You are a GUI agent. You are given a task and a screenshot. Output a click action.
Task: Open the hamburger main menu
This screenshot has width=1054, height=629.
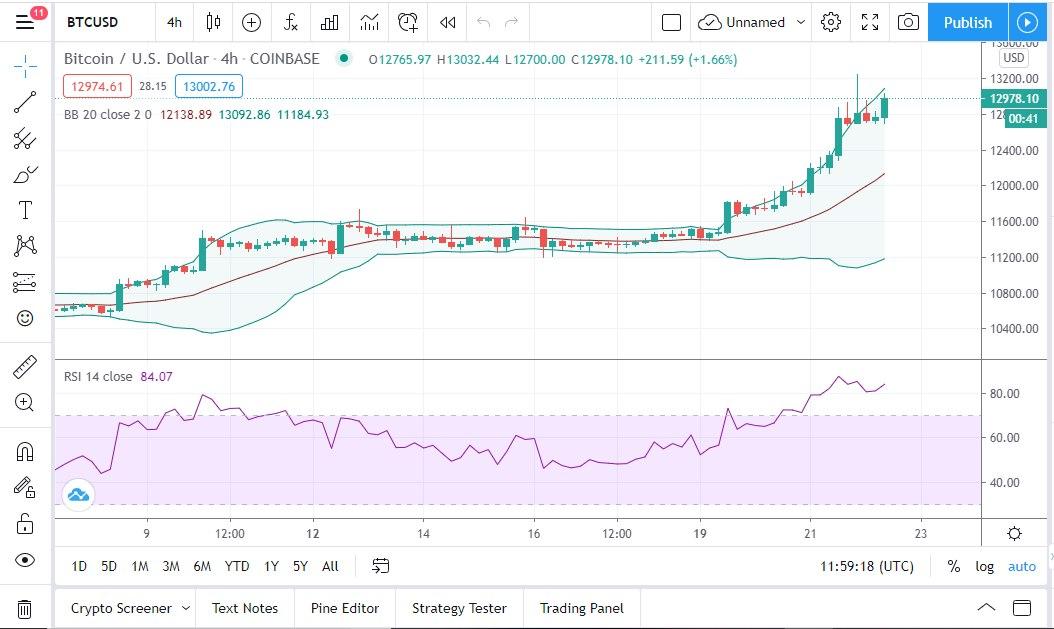tap(25, 22)
